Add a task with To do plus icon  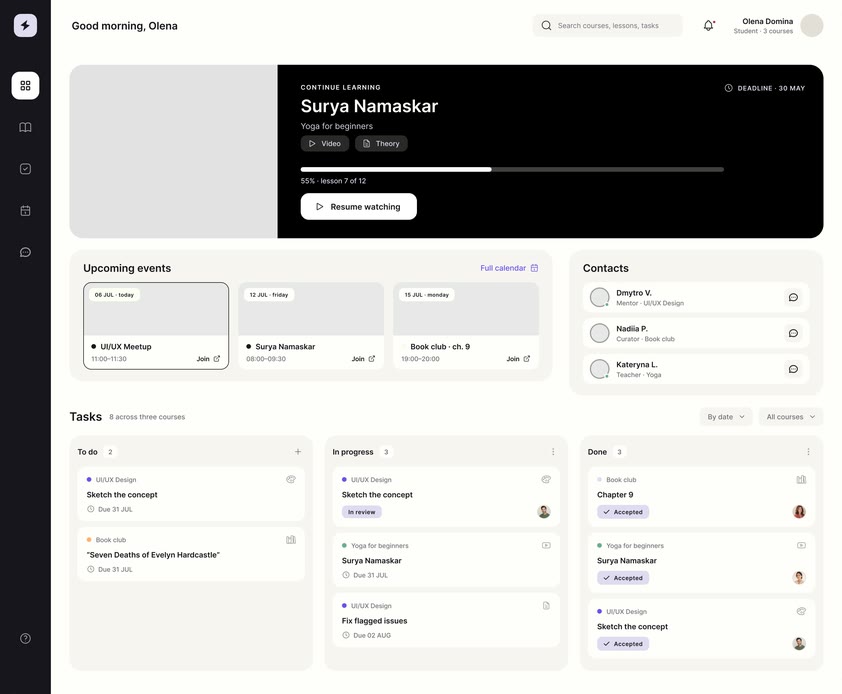[x=297, y=452]
